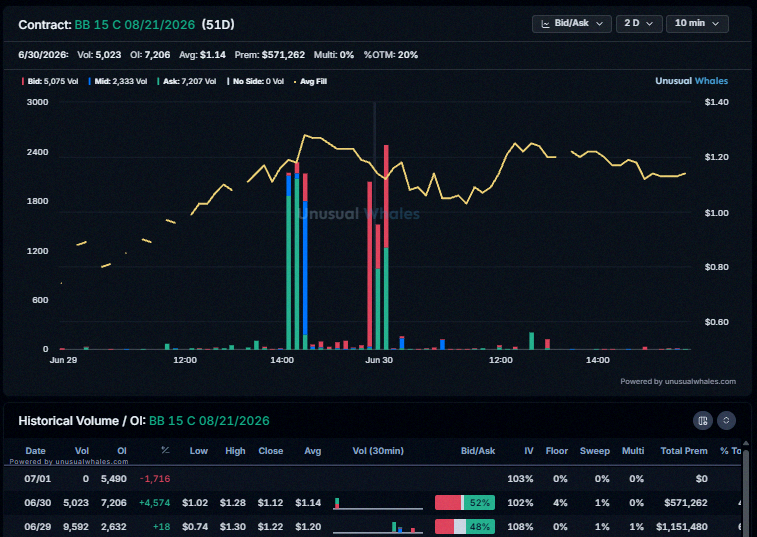Sort table by Total Prem column
The height and width of the screenshot is (537, 757).
click(x=684, y=451)
